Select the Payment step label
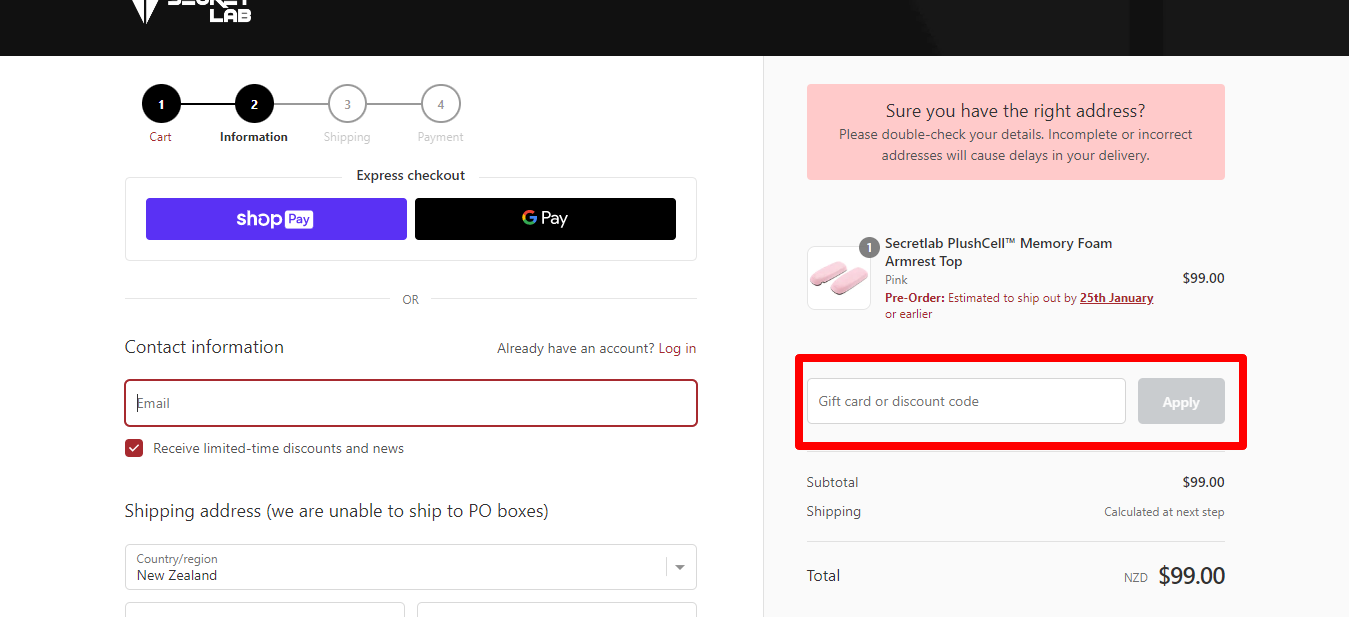1349x617 pixels. click(441, 137)
